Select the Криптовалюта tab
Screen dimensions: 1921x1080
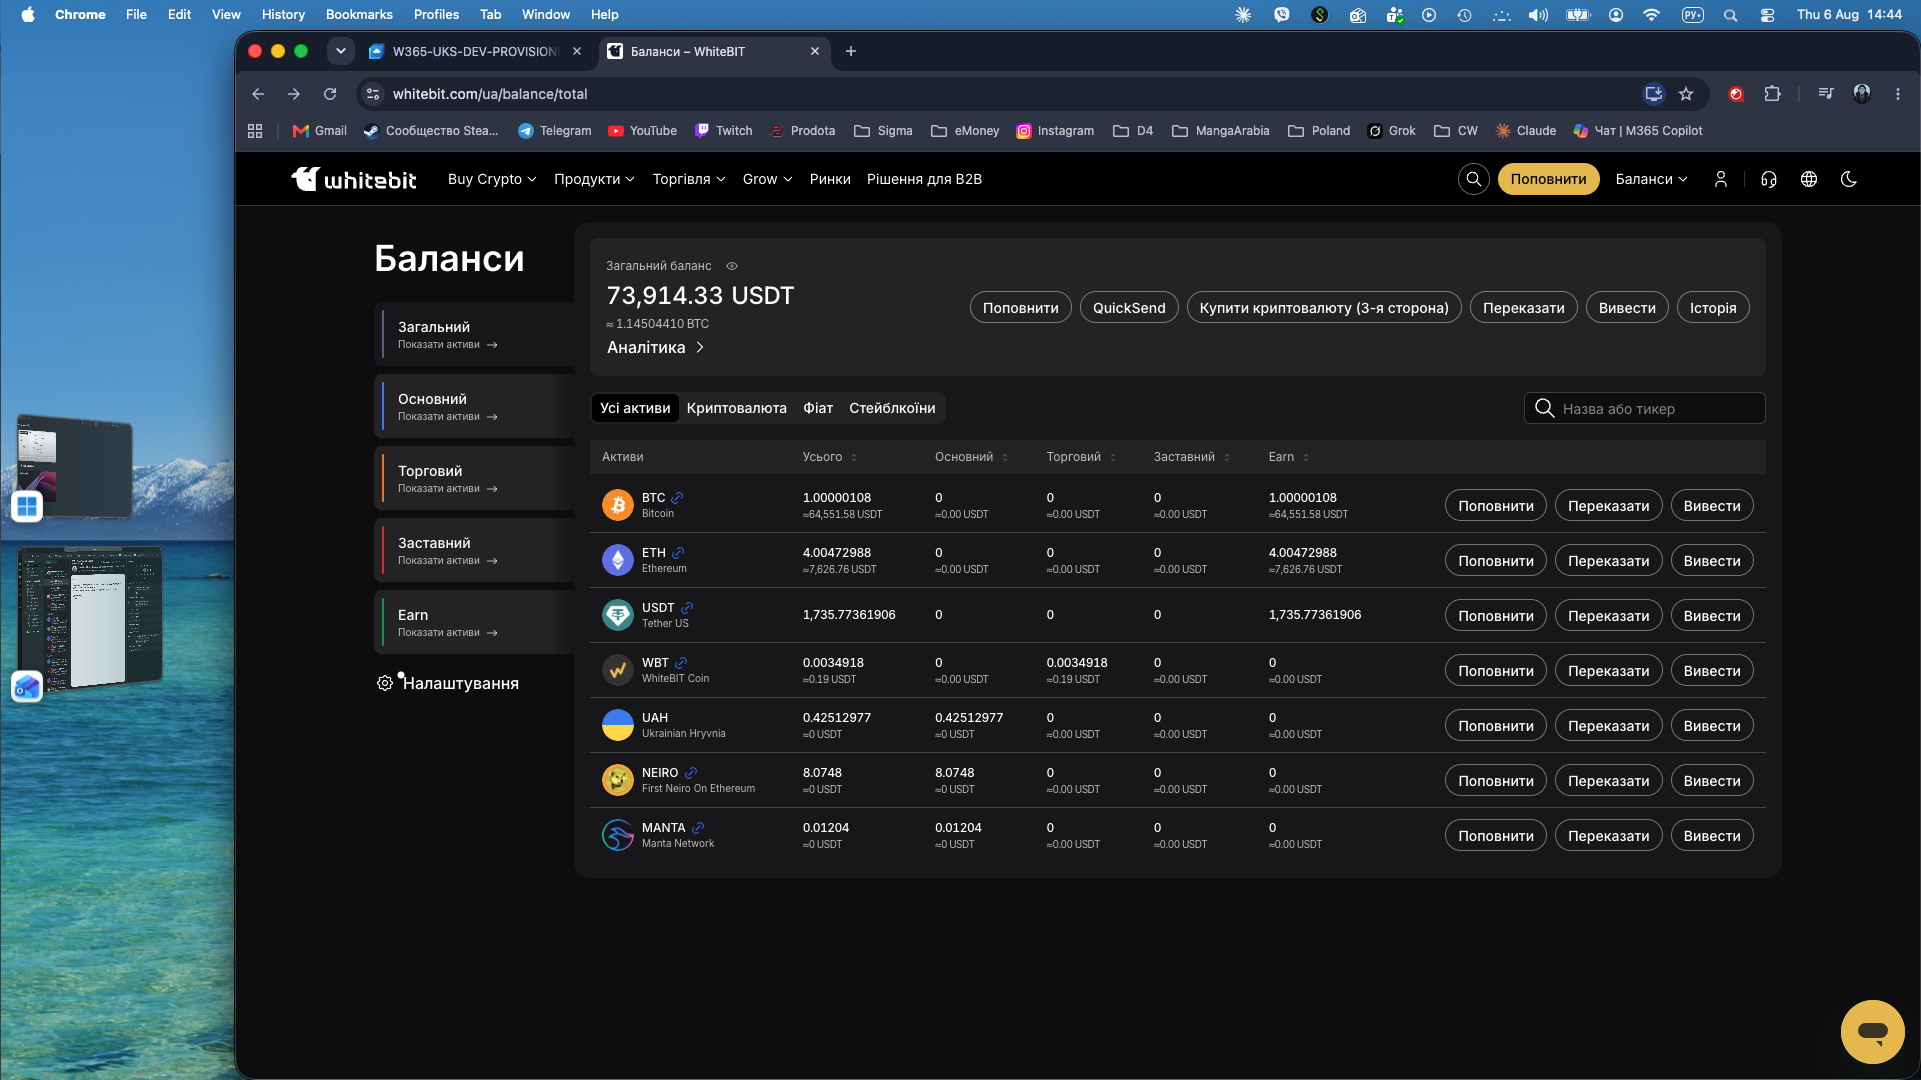pos(737,408)
